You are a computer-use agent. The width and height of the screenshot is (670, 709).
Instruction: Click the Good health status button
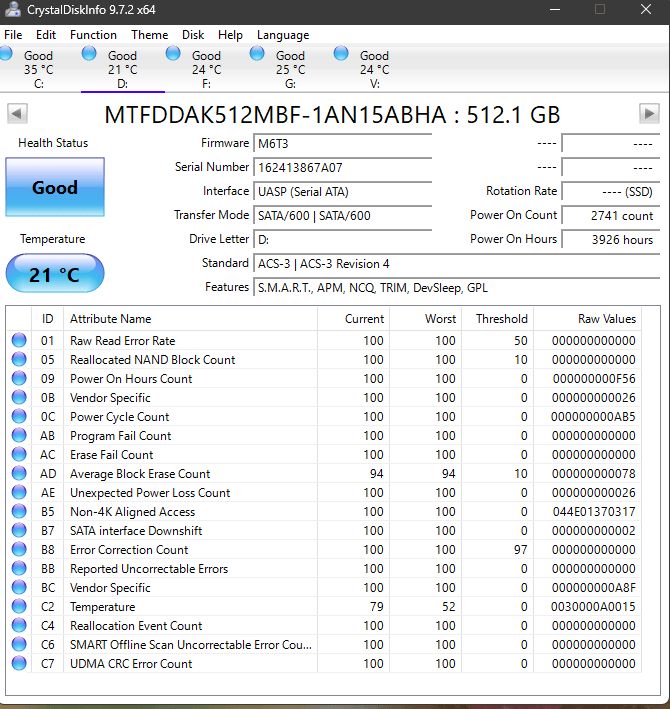55,187
